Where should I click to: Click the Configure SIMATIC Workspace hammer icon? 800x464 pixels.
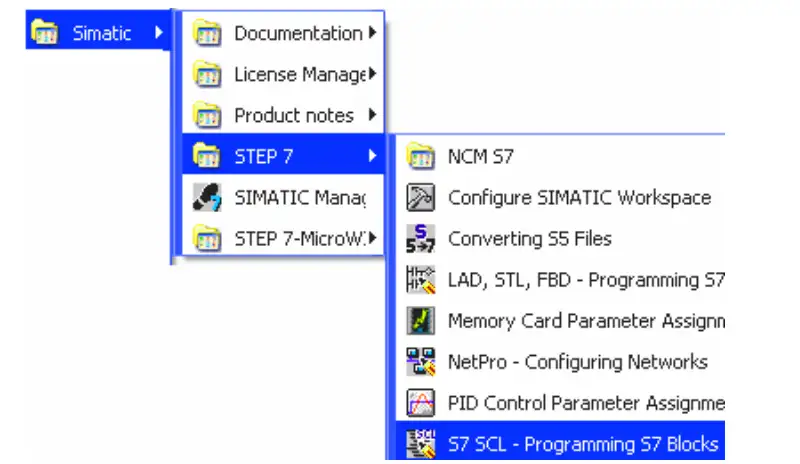click(x=420, y=197)
